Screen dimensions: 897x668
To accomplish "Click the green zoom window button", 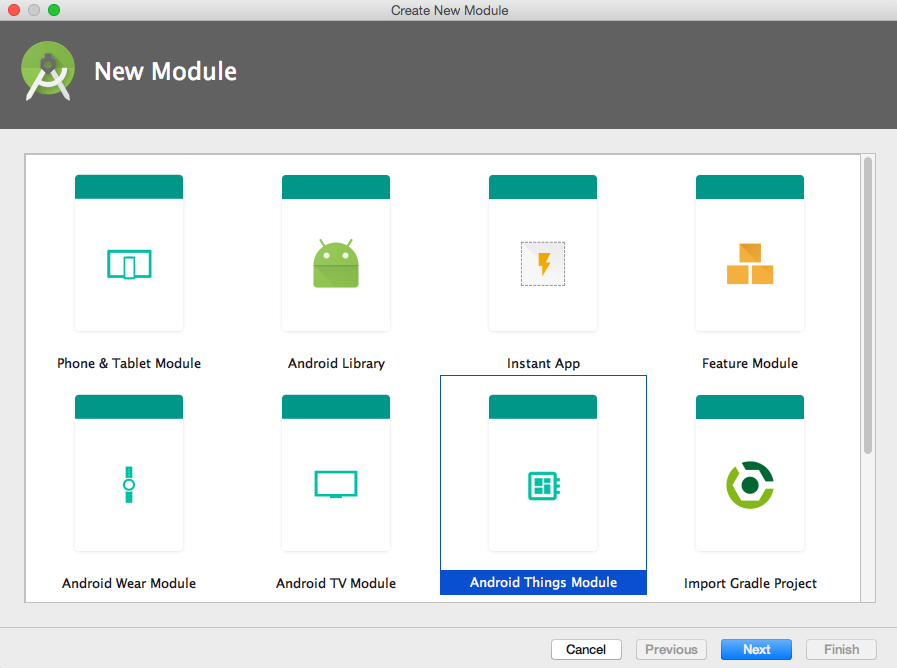I will pyautogui.click(x=54, y=10).
